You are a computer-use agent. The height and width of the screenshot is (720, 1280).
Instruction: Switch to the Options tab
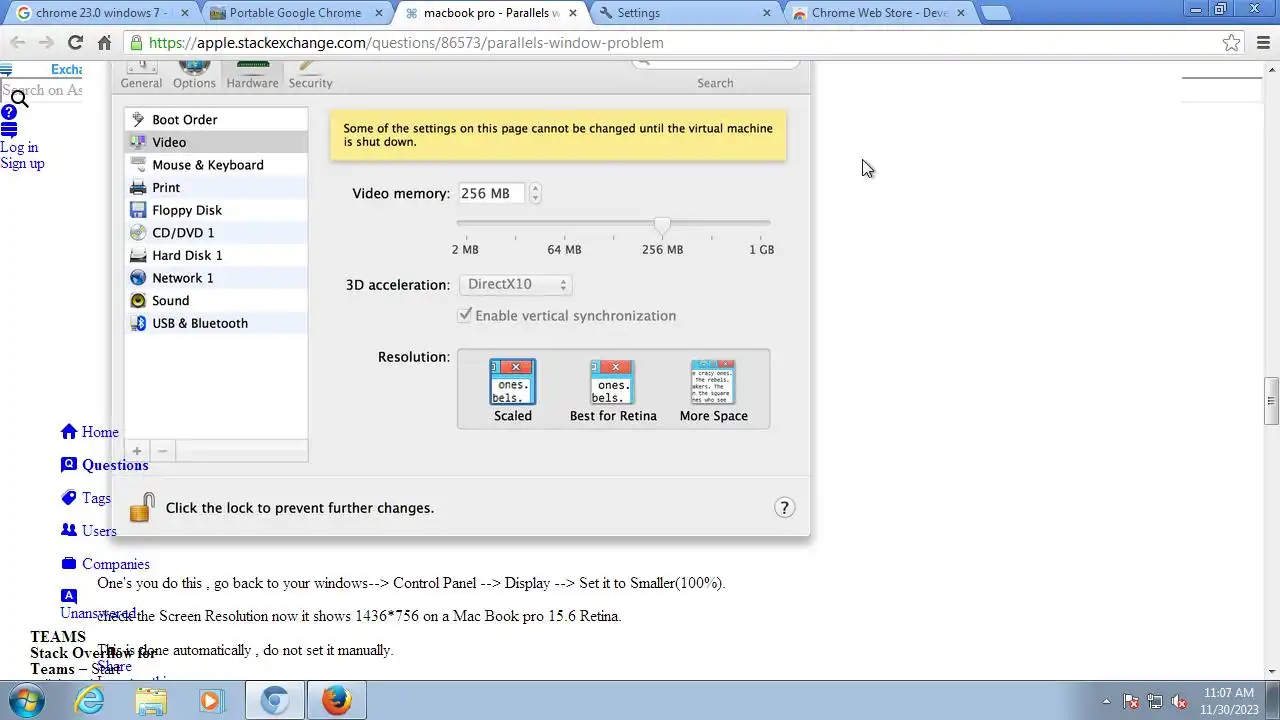click(194, 76)
